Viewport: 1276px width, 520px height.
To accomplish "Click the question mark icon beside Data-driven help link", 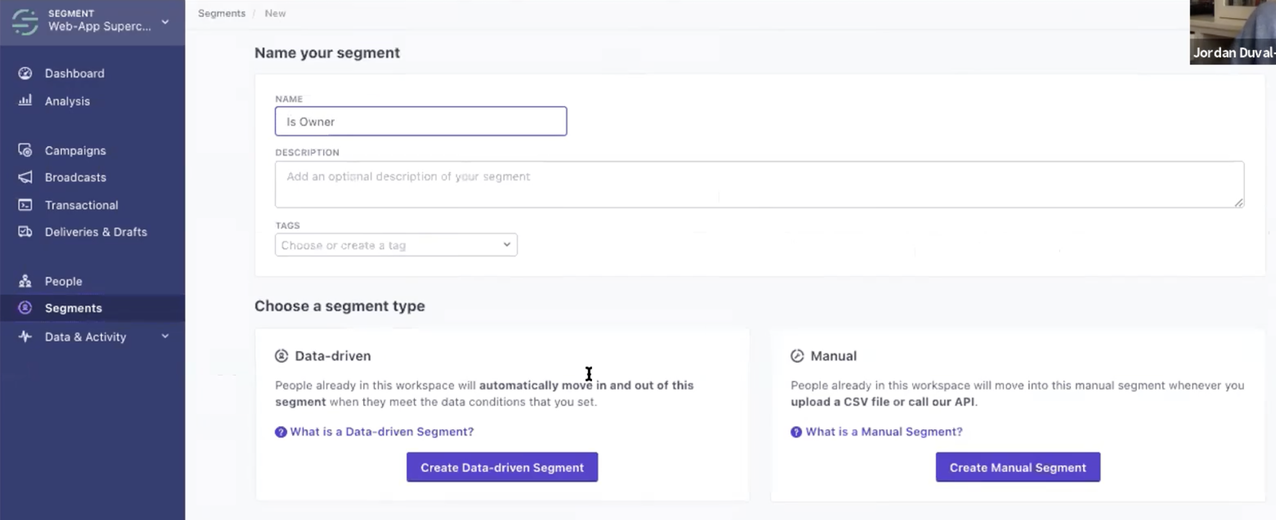I will [280, 432].
